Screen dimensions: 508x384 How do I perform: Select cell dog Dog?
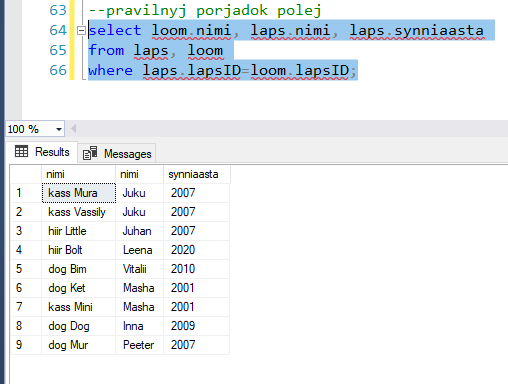point(79,326)
